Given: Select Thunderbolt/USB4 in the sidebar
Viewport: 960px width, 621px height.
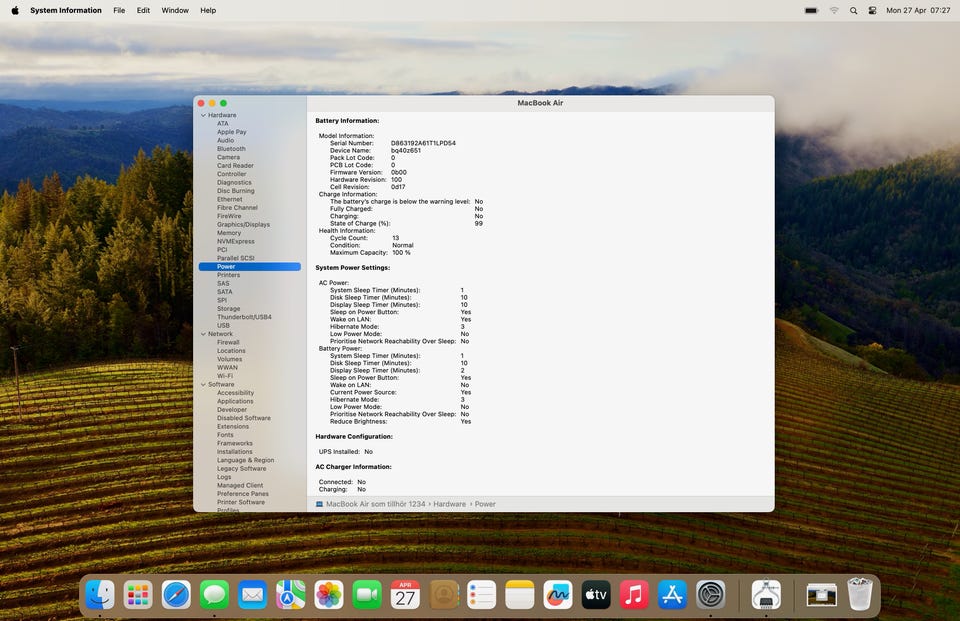Looking at the screenshot, I should tap(244, 317).
